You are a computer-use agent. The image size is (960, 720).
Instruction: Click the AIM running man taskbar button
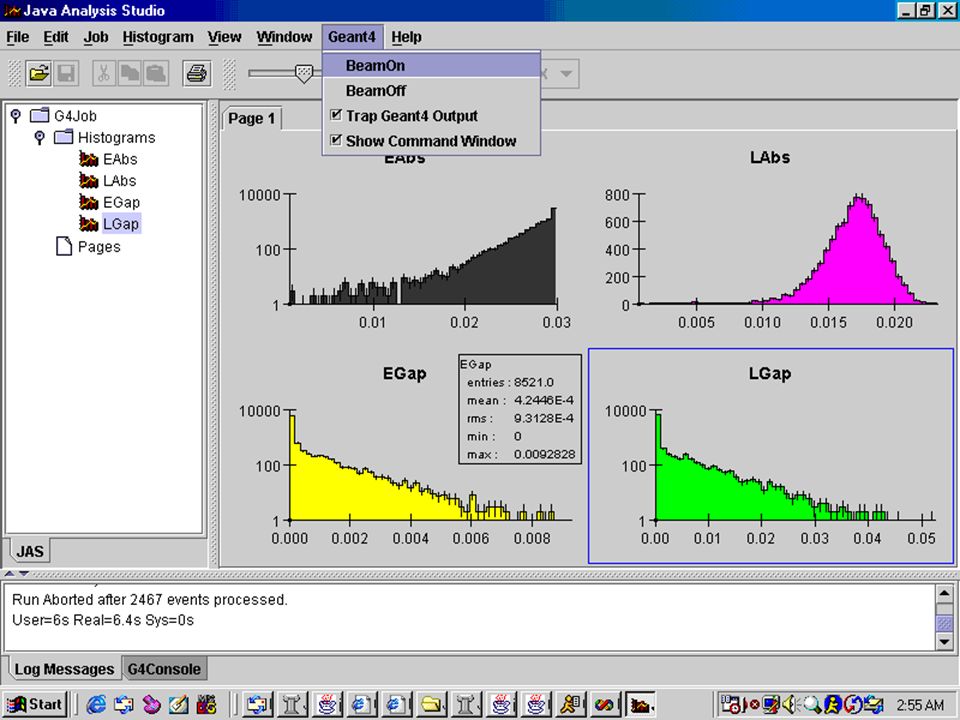[571, 705]
